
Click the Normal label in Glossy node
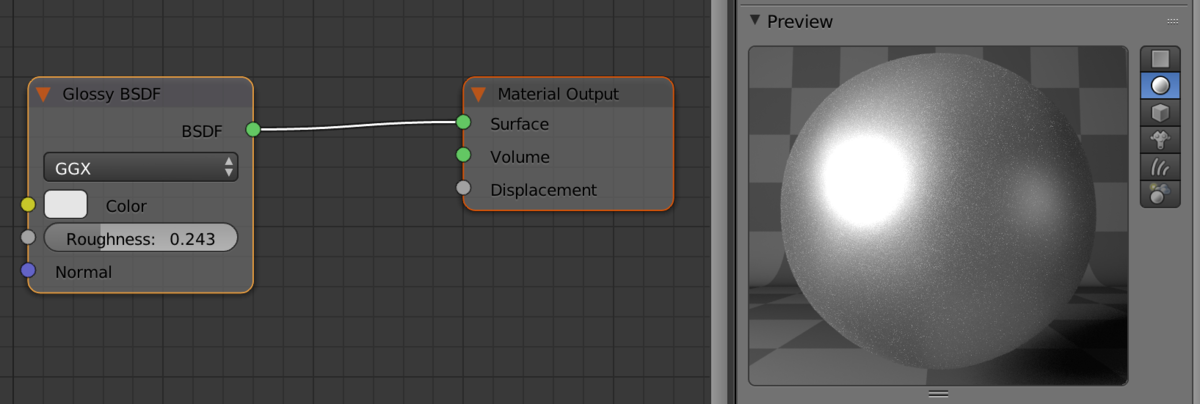click(83, 272)
